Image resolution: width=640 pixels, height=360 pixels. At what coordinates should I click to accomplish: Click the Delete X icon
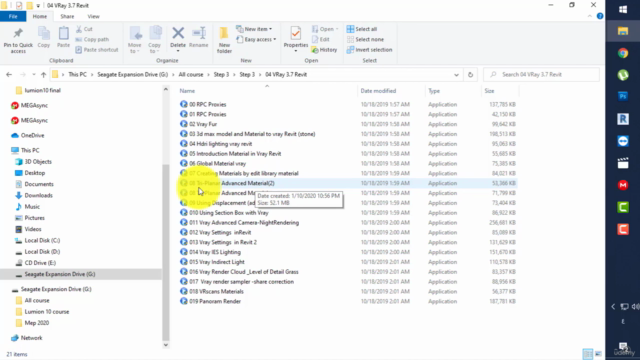click(178, 33)
